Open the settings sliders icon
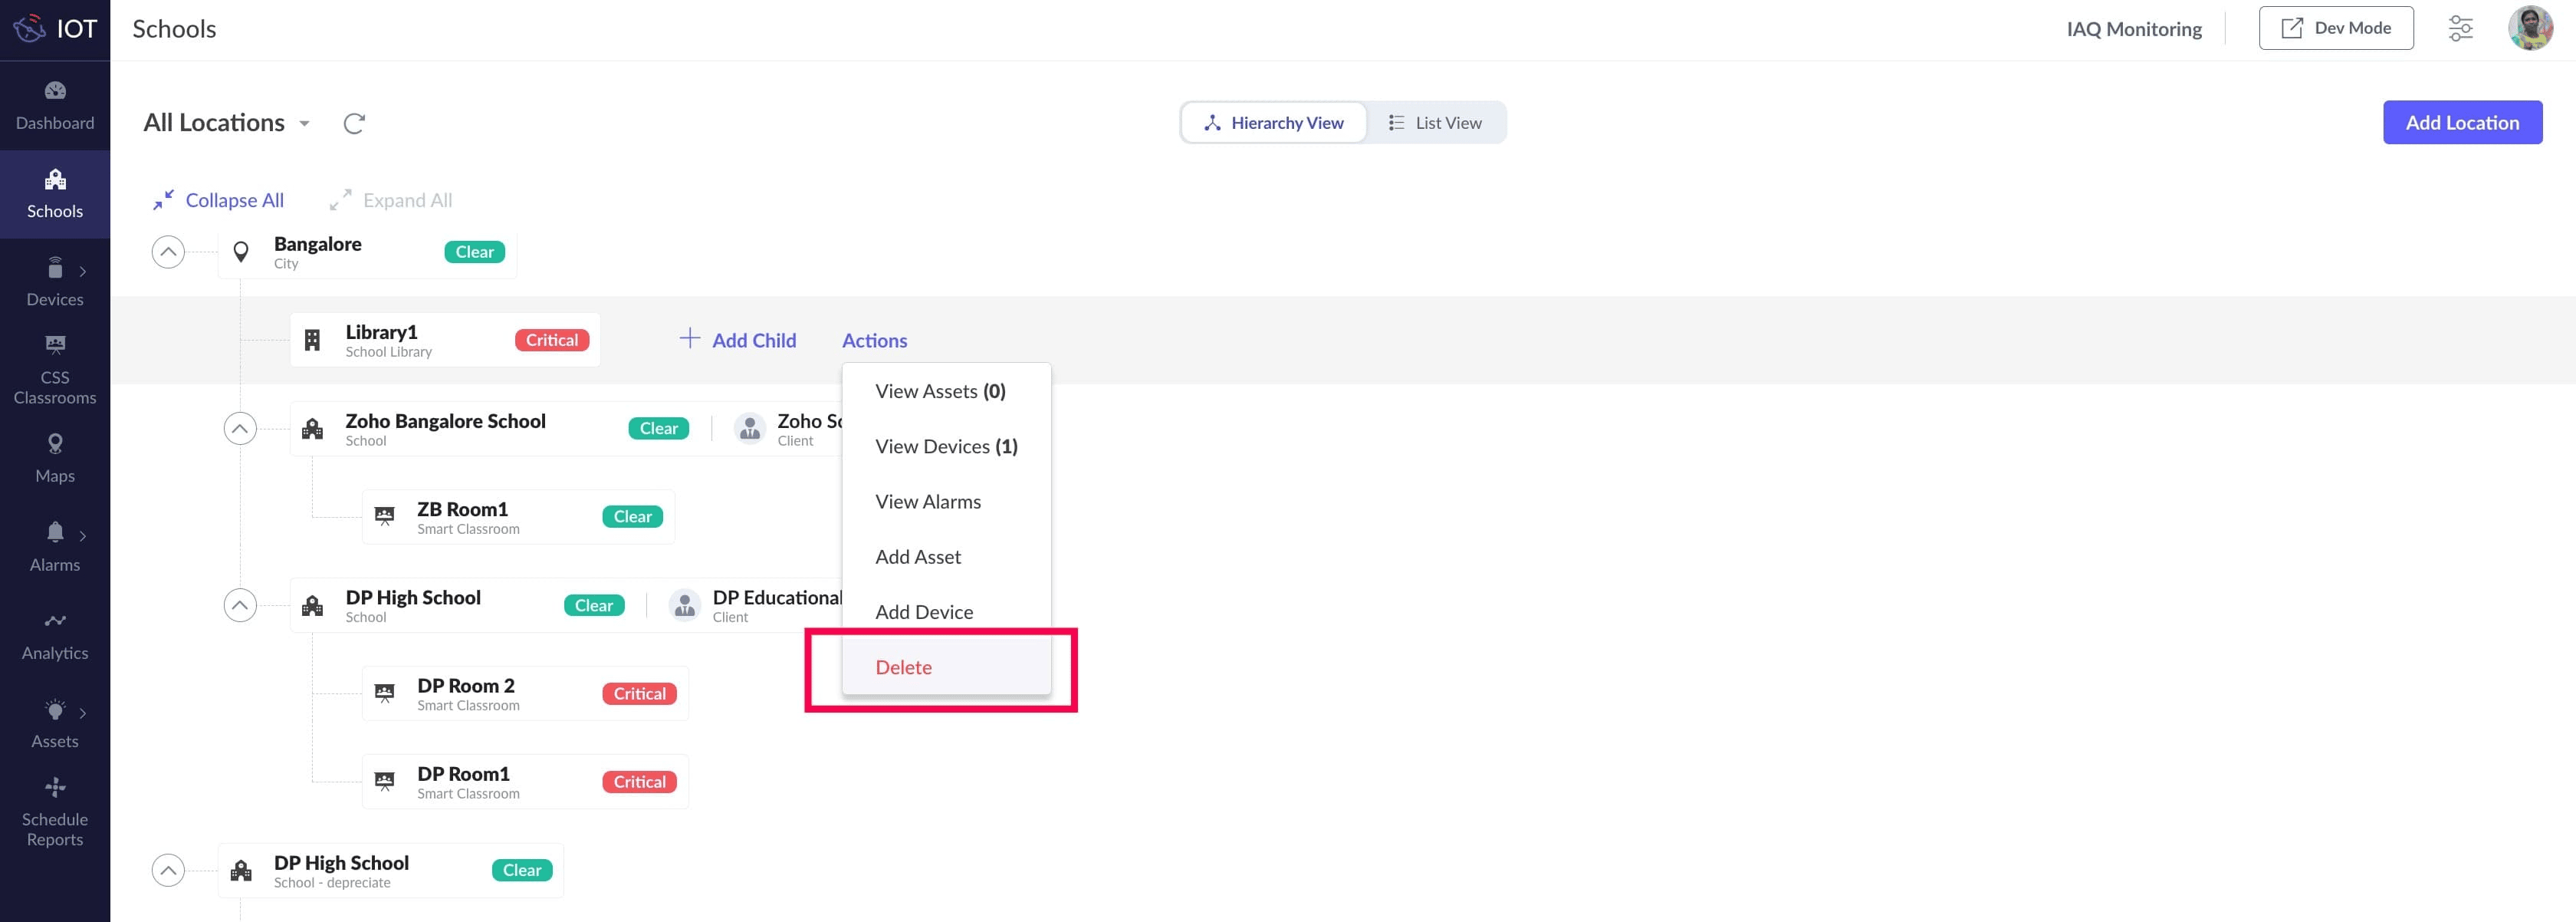The height and width of the screenshot is (922, 2576). [x=2460, y=28]
